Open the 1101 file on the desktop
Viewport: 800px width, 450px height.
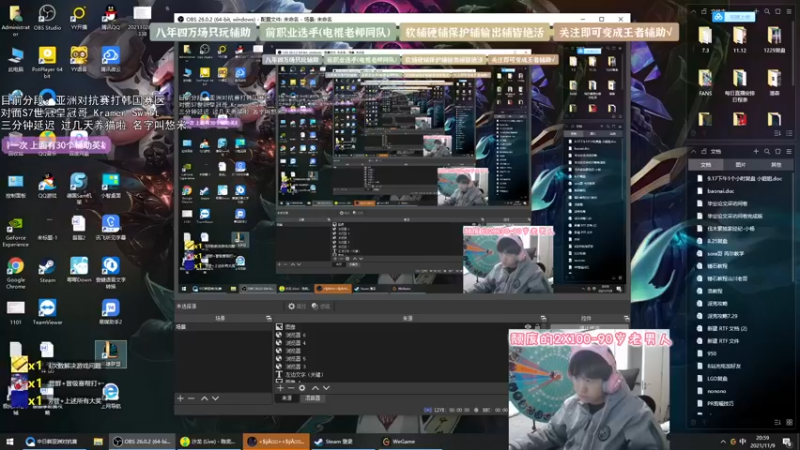tap(15, 312)
